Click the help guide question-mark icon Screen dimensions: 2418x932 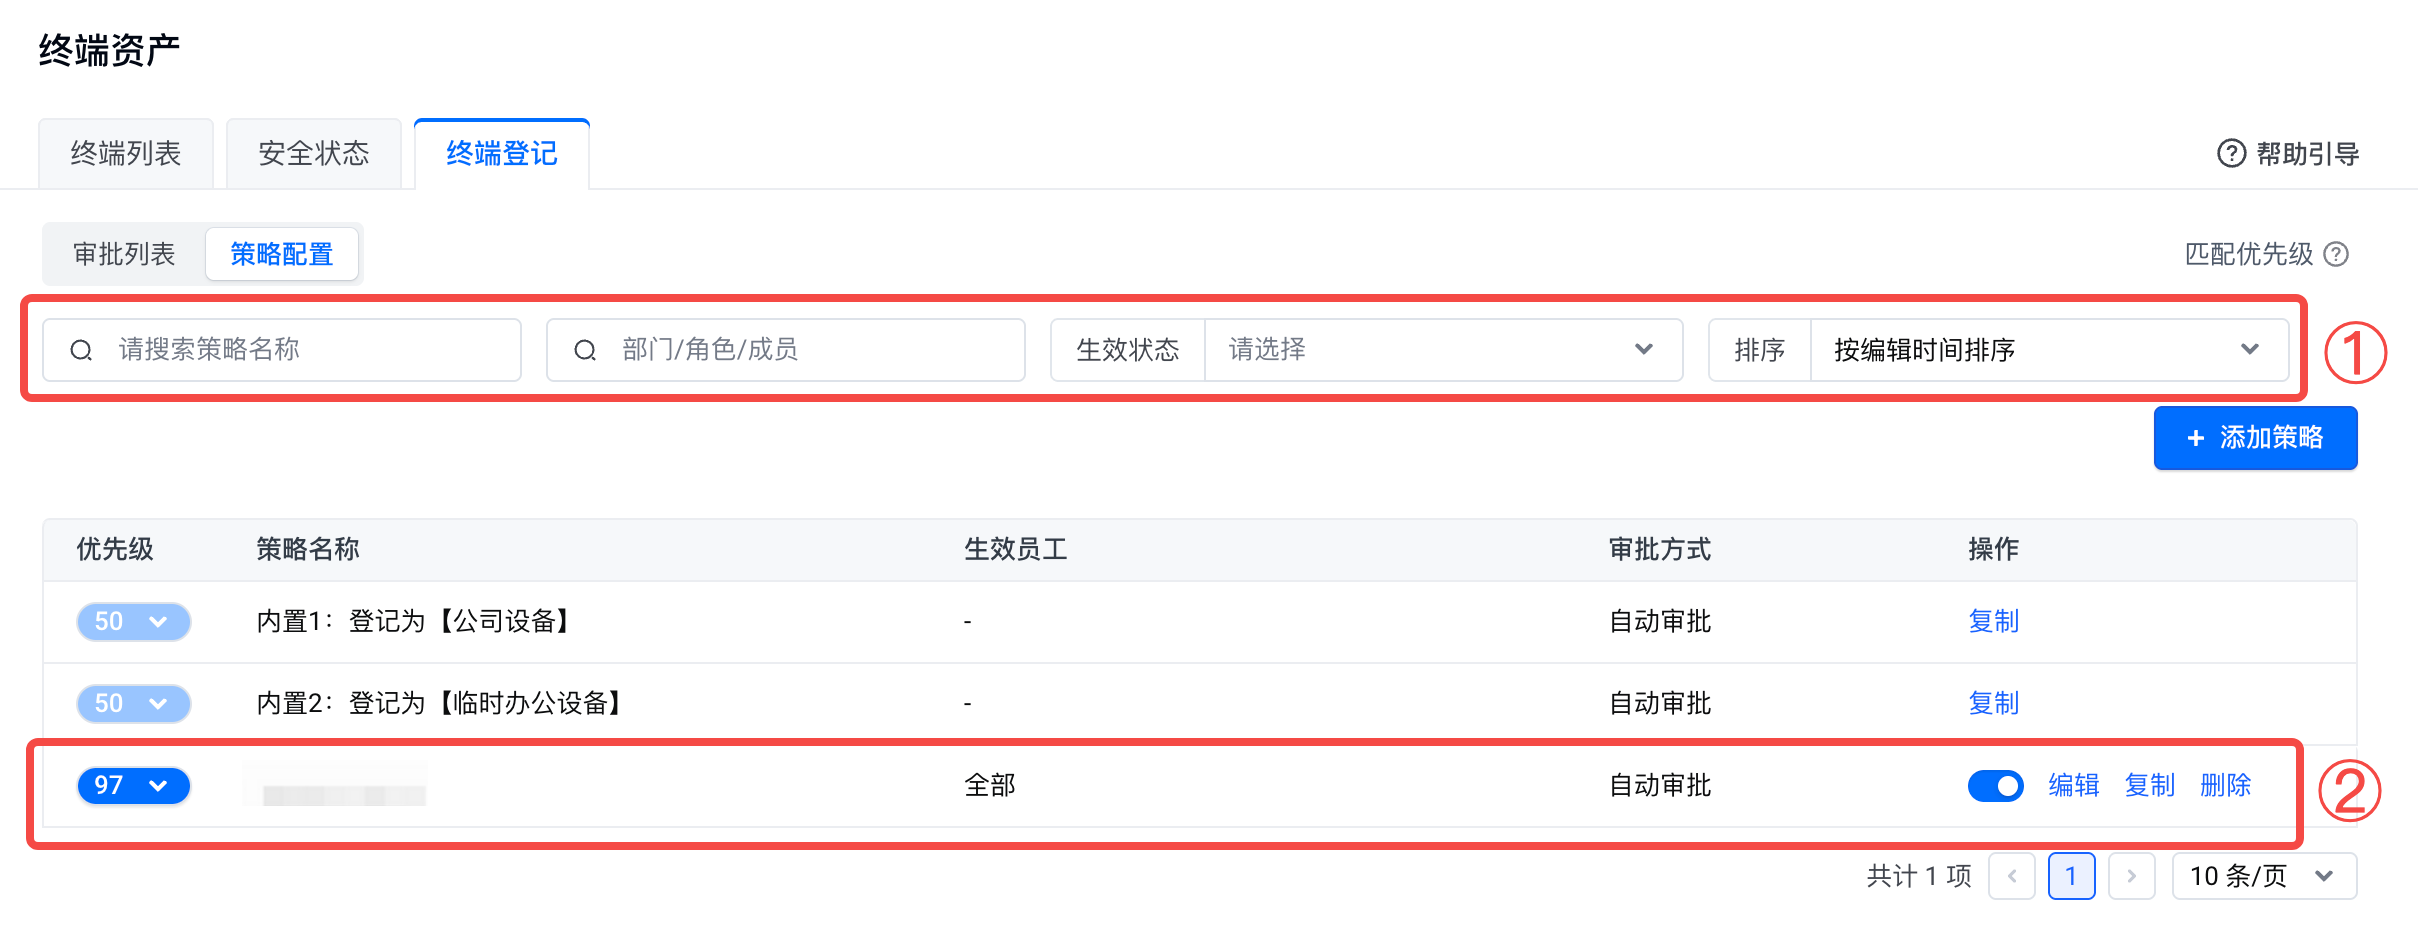(x=2231, y=153)
